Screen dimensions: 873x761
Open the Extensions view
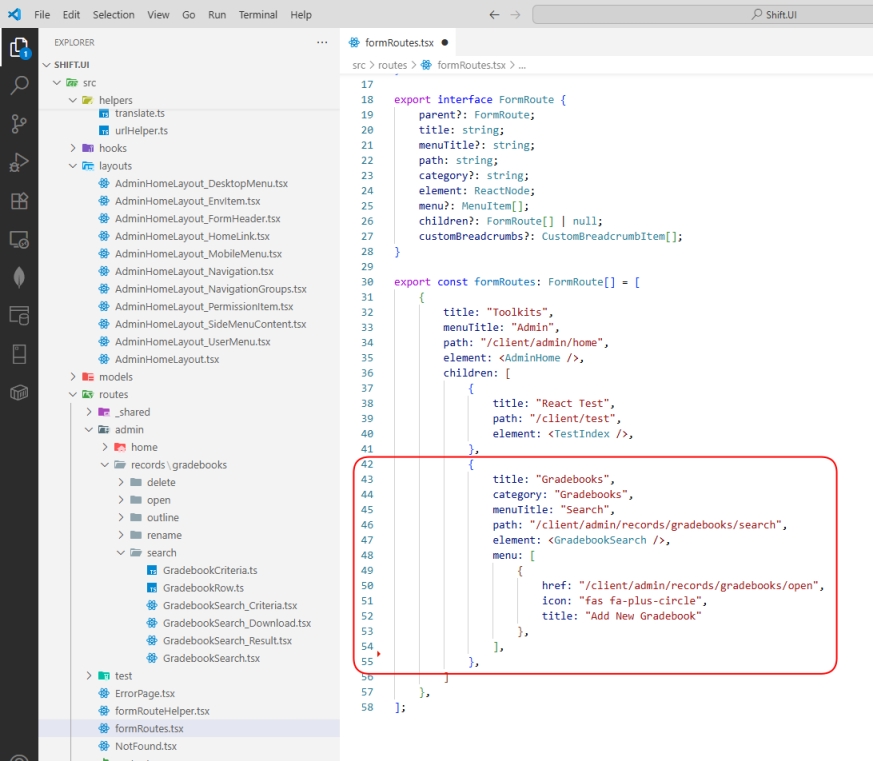(x=19, y=200)
